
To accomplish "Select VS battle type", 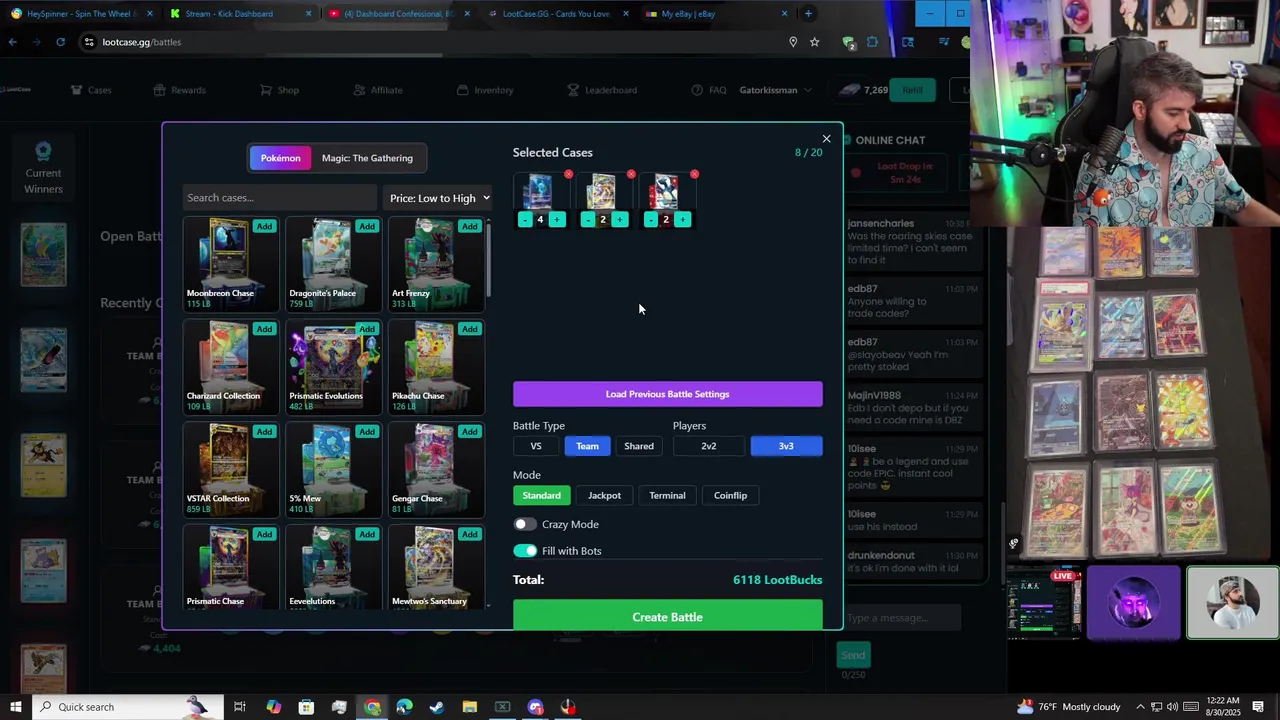I will [536, 446].
